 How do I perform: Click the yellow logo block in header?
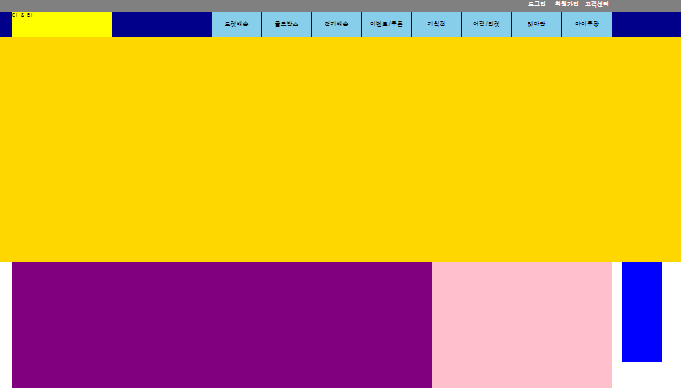click(62, 24)
